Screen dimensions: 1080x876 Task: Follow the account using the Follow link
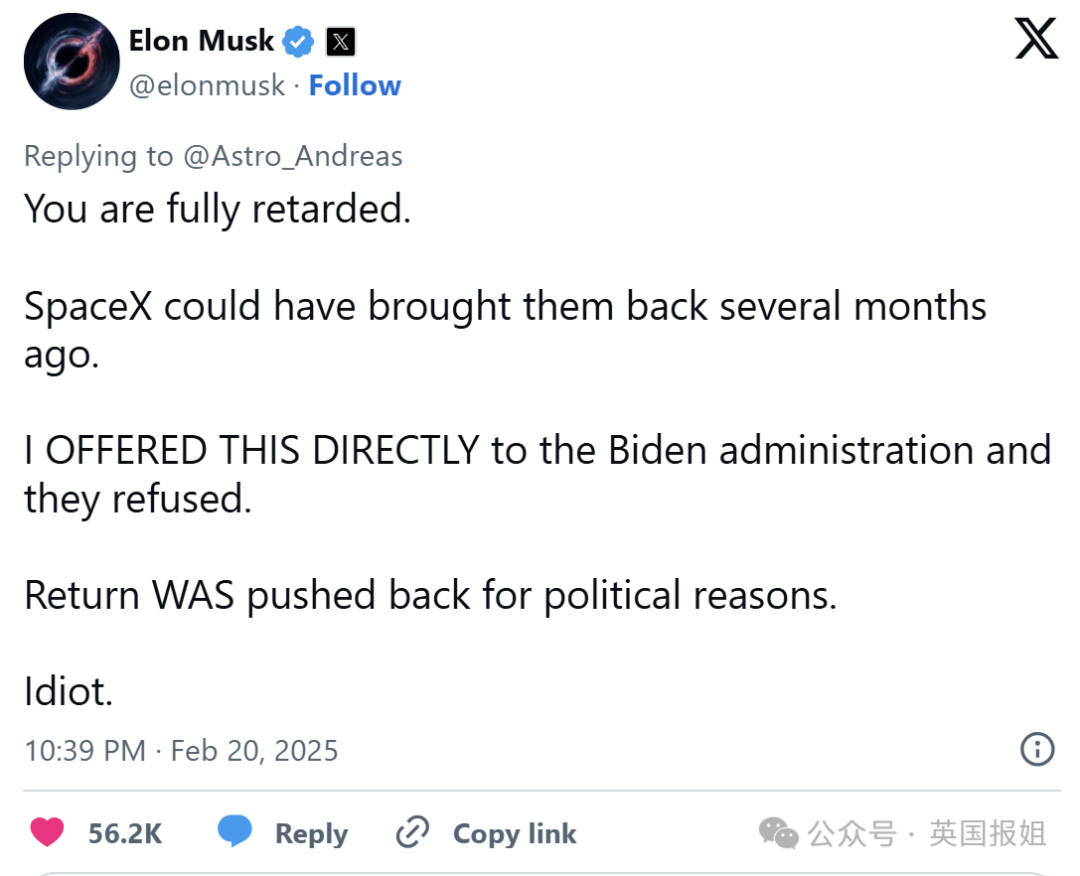pyautogui.click(x=355, y=85)
